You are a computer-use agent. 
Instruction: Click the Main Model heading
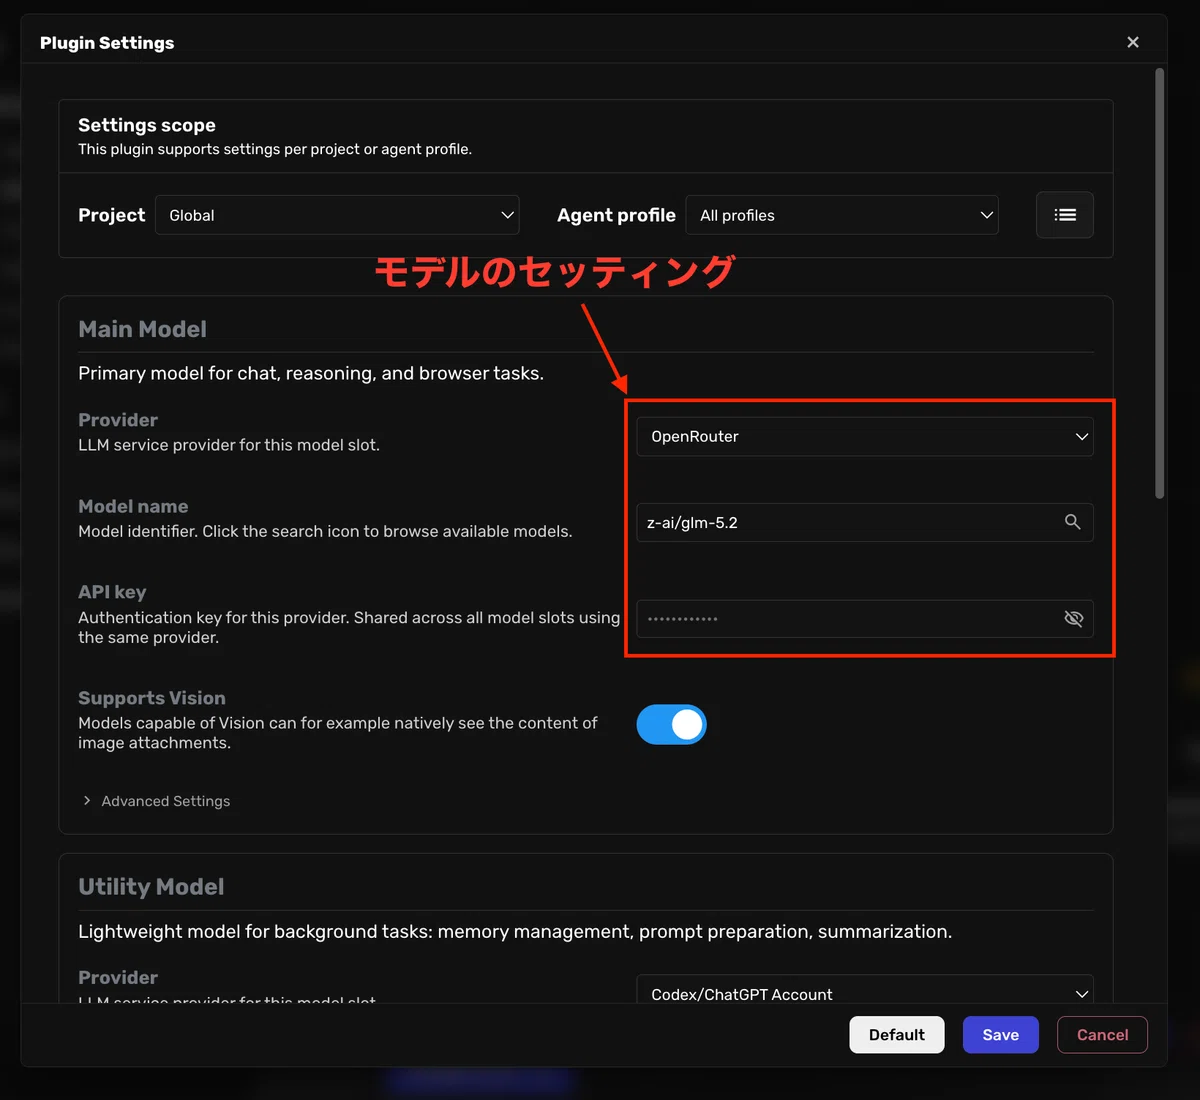pos(143,329)
